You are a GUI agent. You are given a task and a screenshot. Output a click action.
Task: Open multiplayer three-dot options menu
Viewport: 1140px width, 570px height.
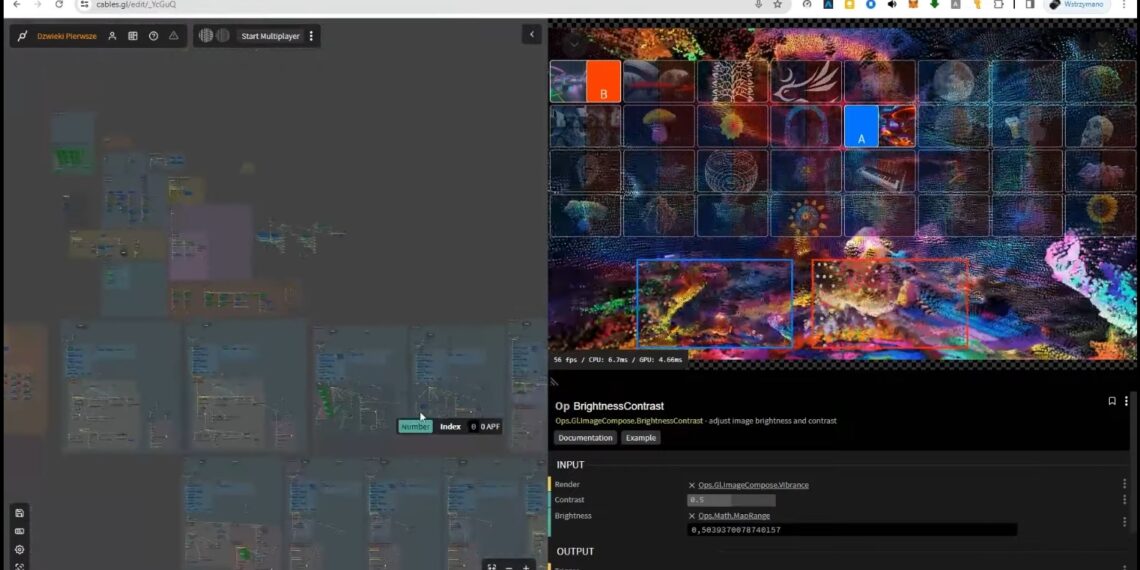(311, 36)
